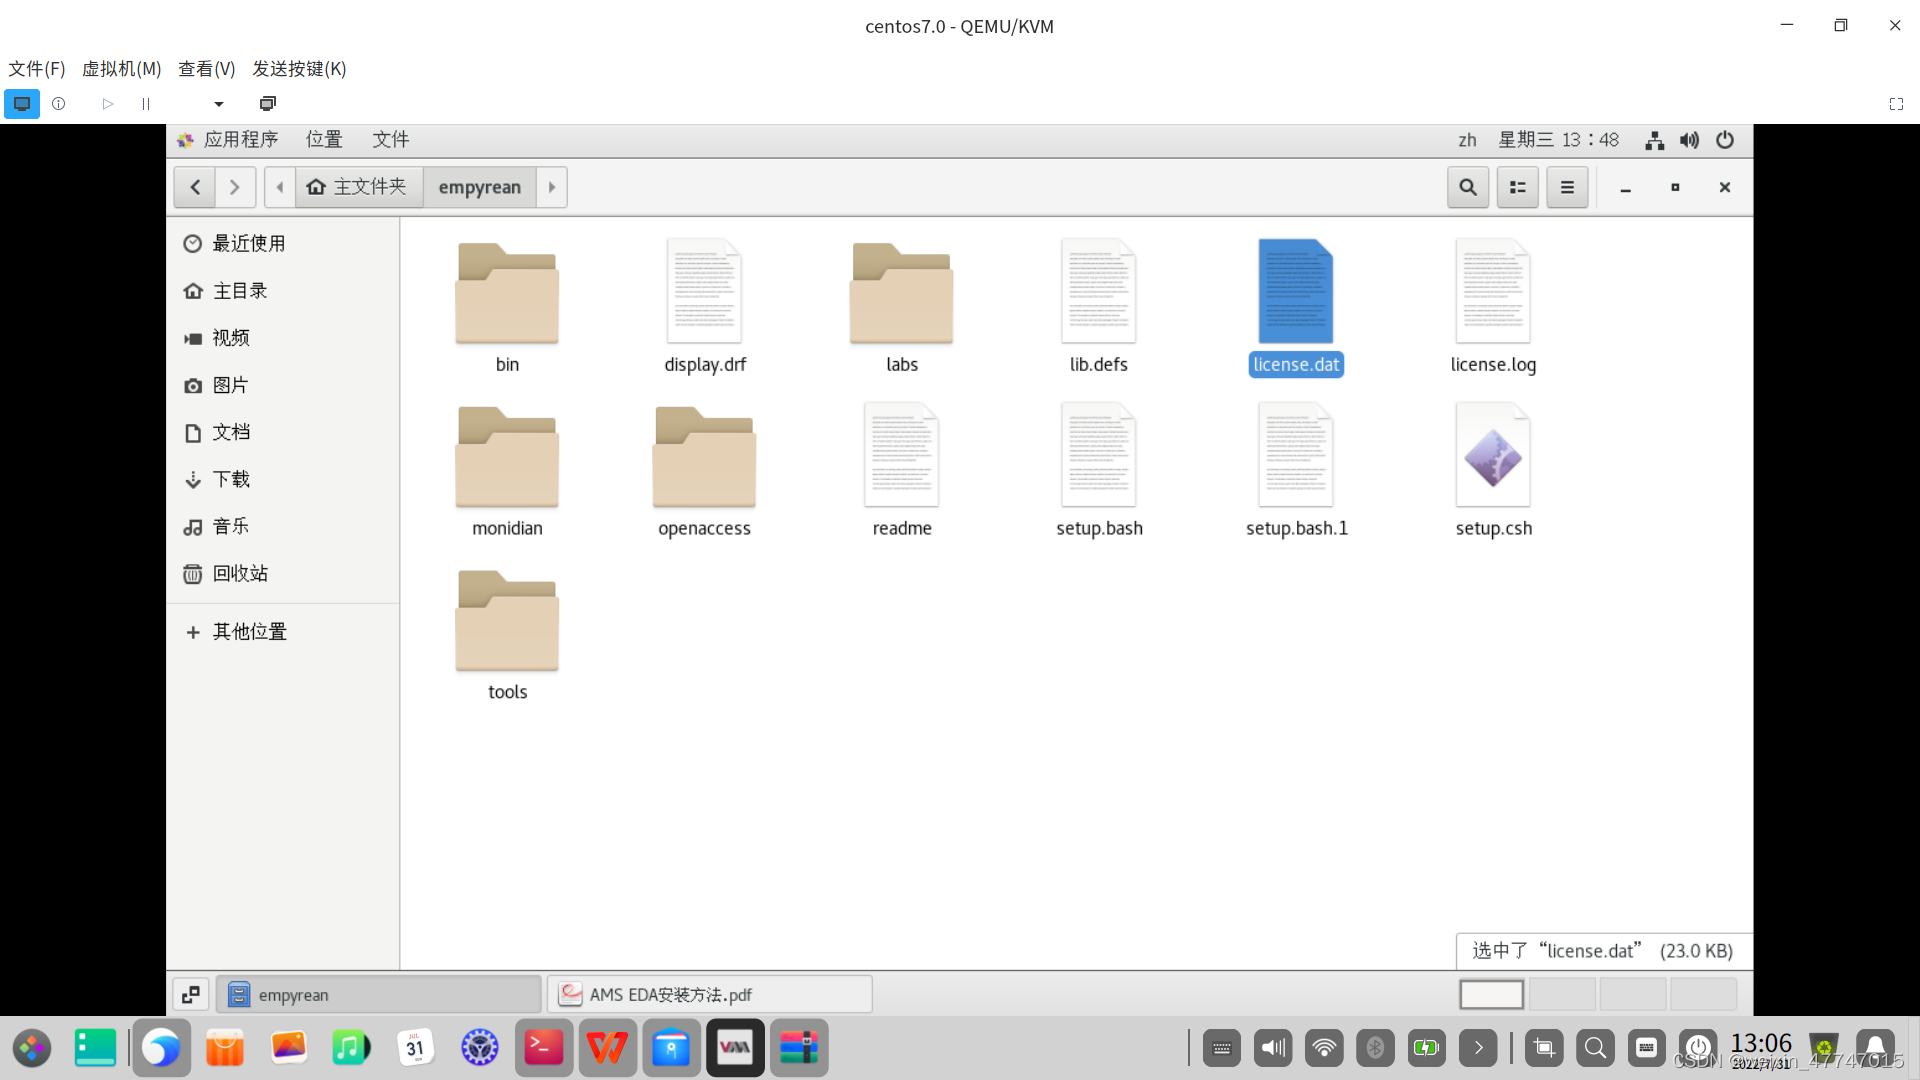Click the search icon in file manager toolbar
The image size is (1920, 1080).
1467,187
